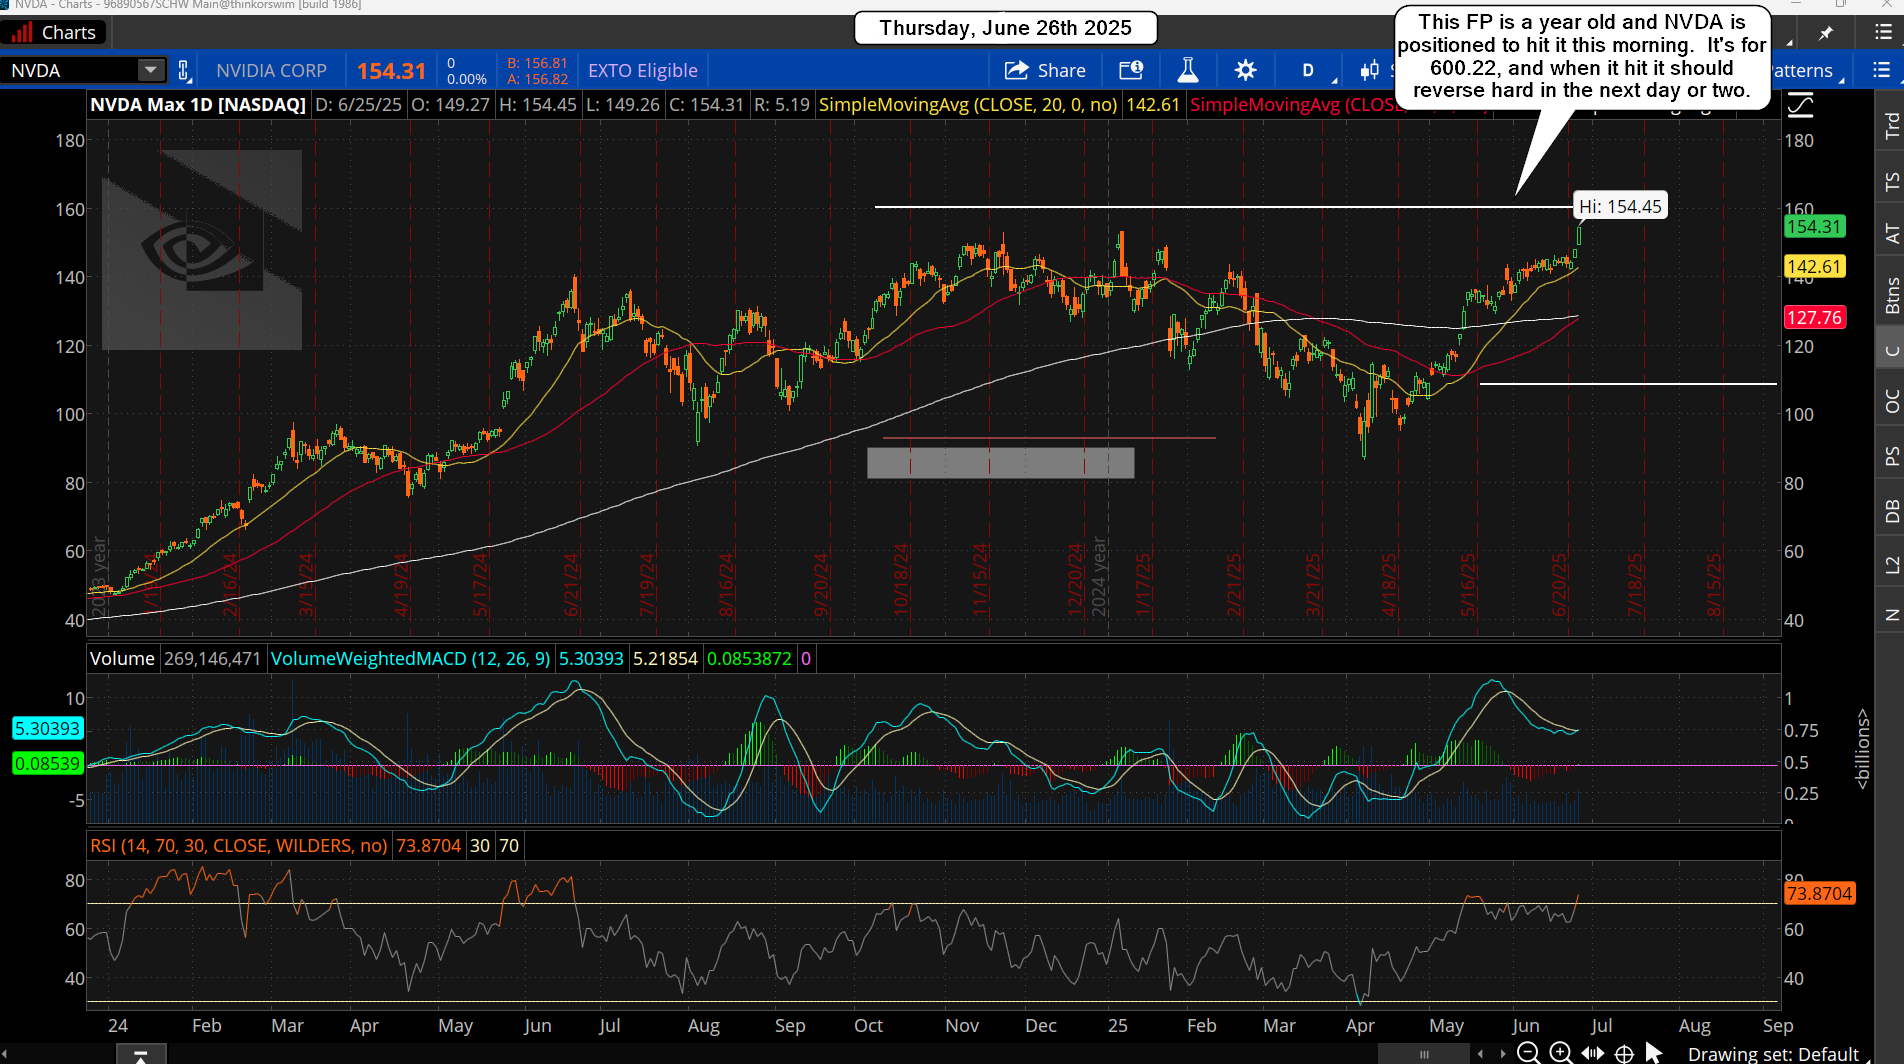This screenshot has height=1064, width=1904.
Task: Open the L2 sidebar tab
Action: (1891, 565)
